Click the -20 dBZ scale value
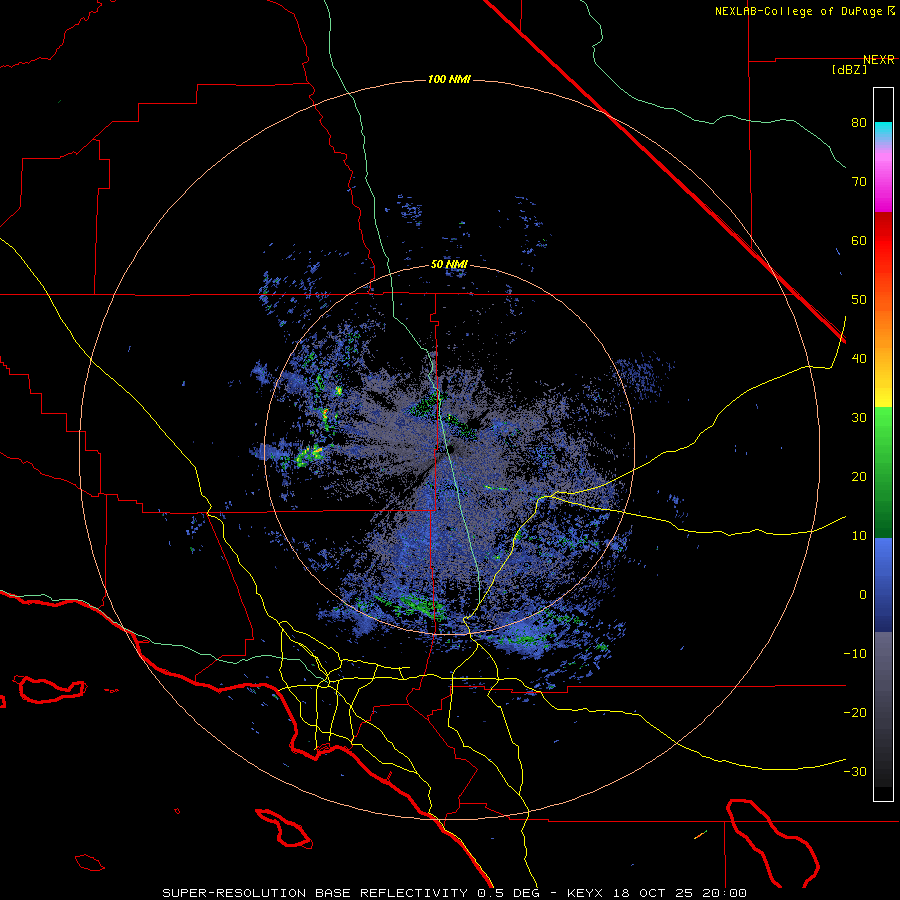 point(855,713)
